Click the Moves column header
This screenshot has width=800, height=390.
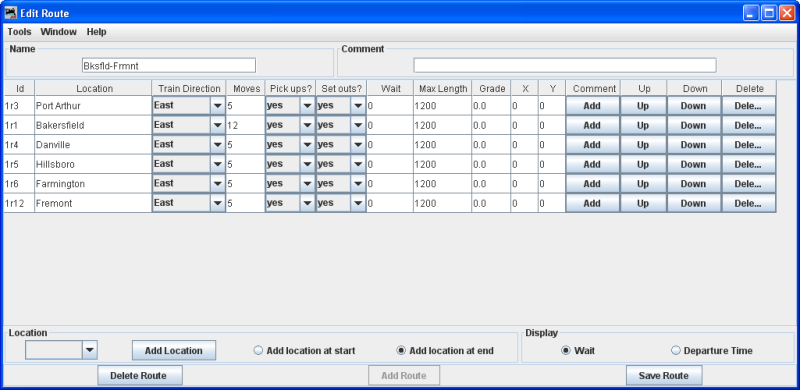click(x=245, y=88)
